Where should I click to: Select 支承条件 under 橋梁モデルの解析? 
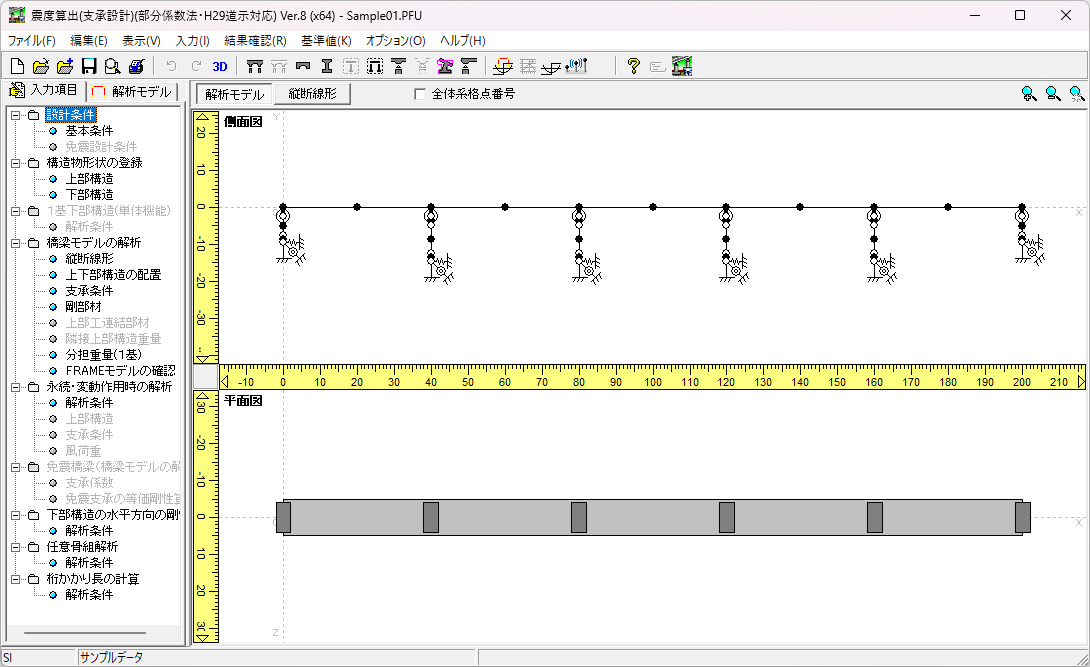[x=89, y=290]
